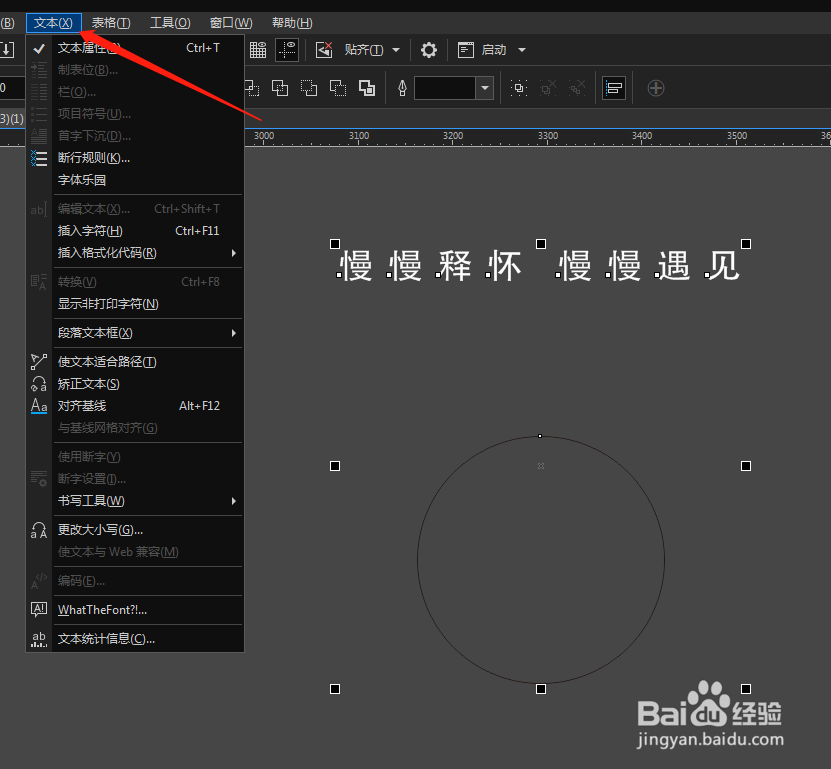831x769 pixels.
Task: Select the outline pen icon on the property bar
Action: 400,88
